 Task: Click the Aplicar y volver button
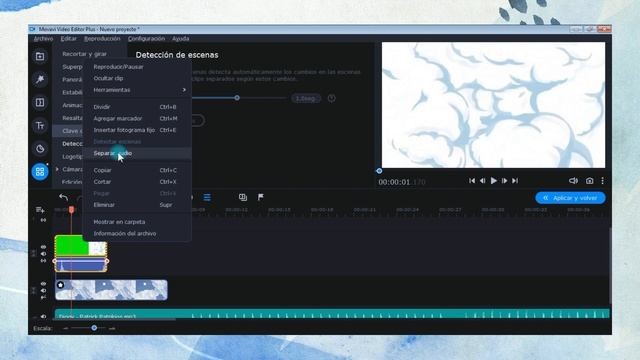570,198
